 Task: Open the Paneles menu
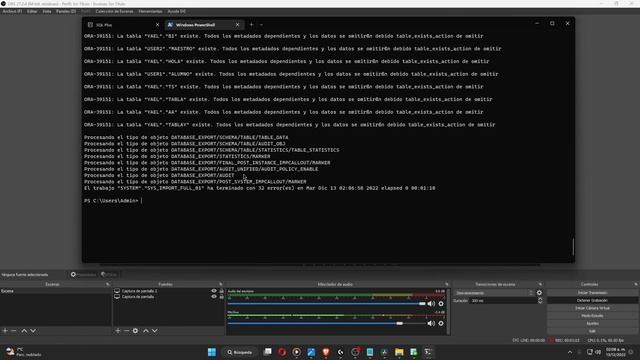pos(66,11)
